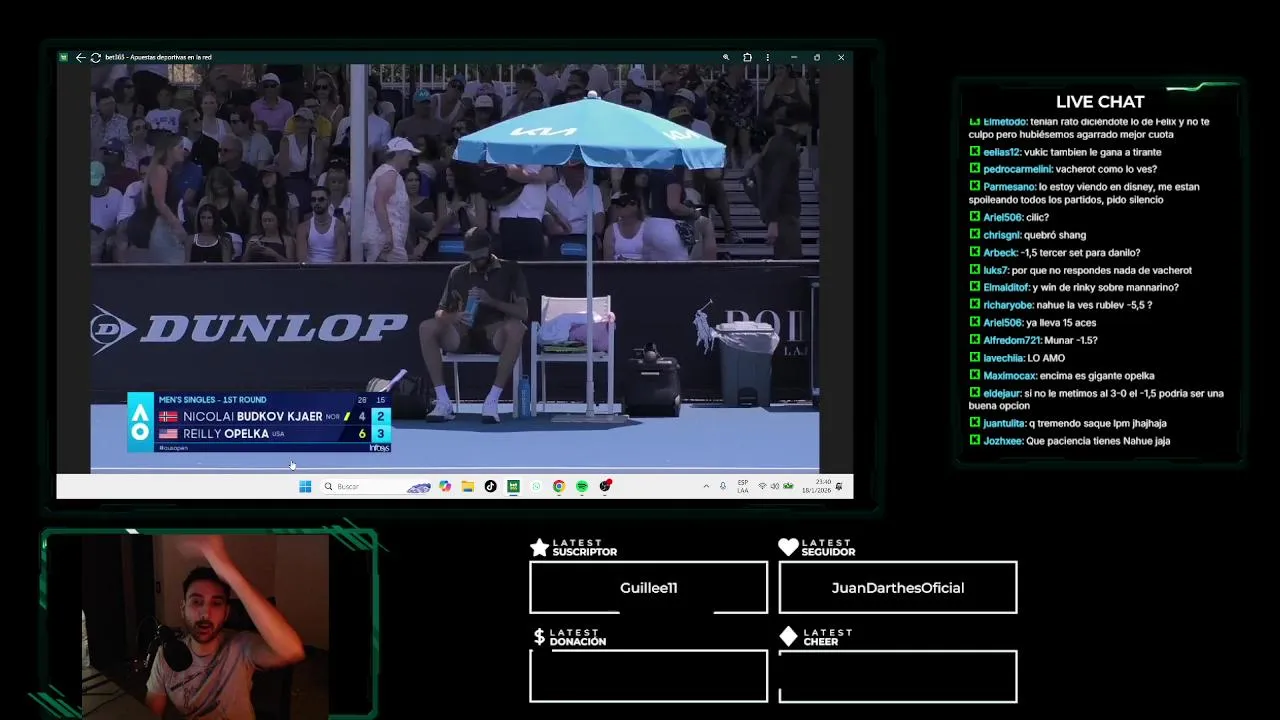Open Spotify from the taskbar

tap(582, 486)
